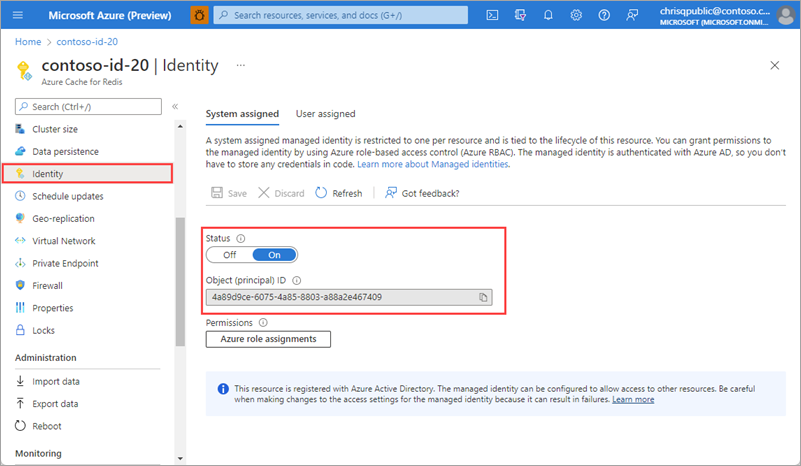801x466 pixels.
Task: Open the top bar feedback icon
Action: pos(632,15)
